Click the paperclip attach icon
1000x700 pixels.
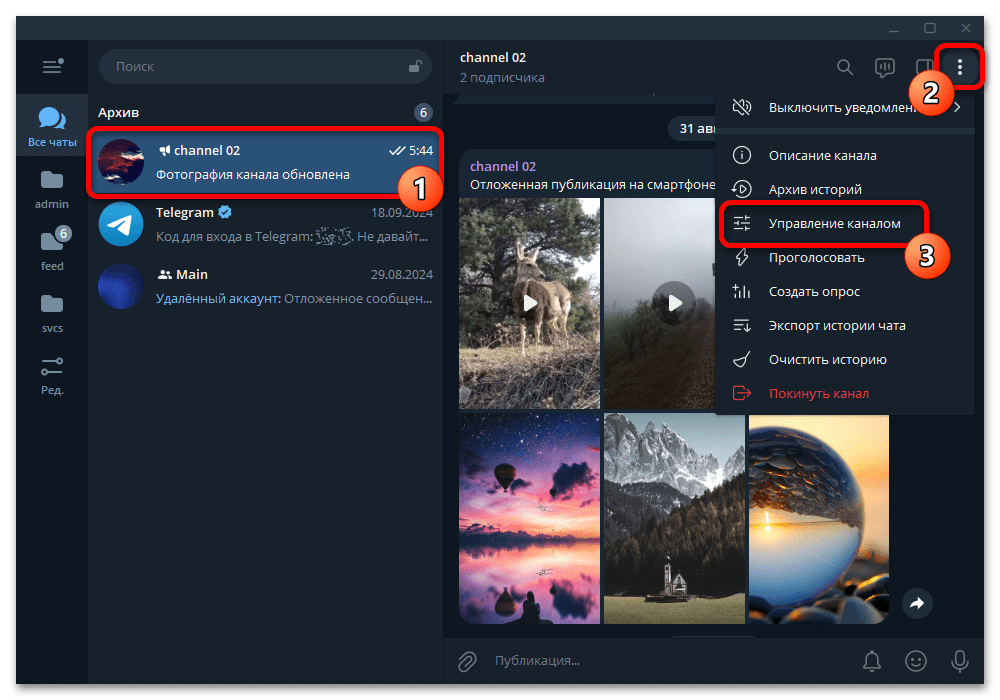[467, 661]
